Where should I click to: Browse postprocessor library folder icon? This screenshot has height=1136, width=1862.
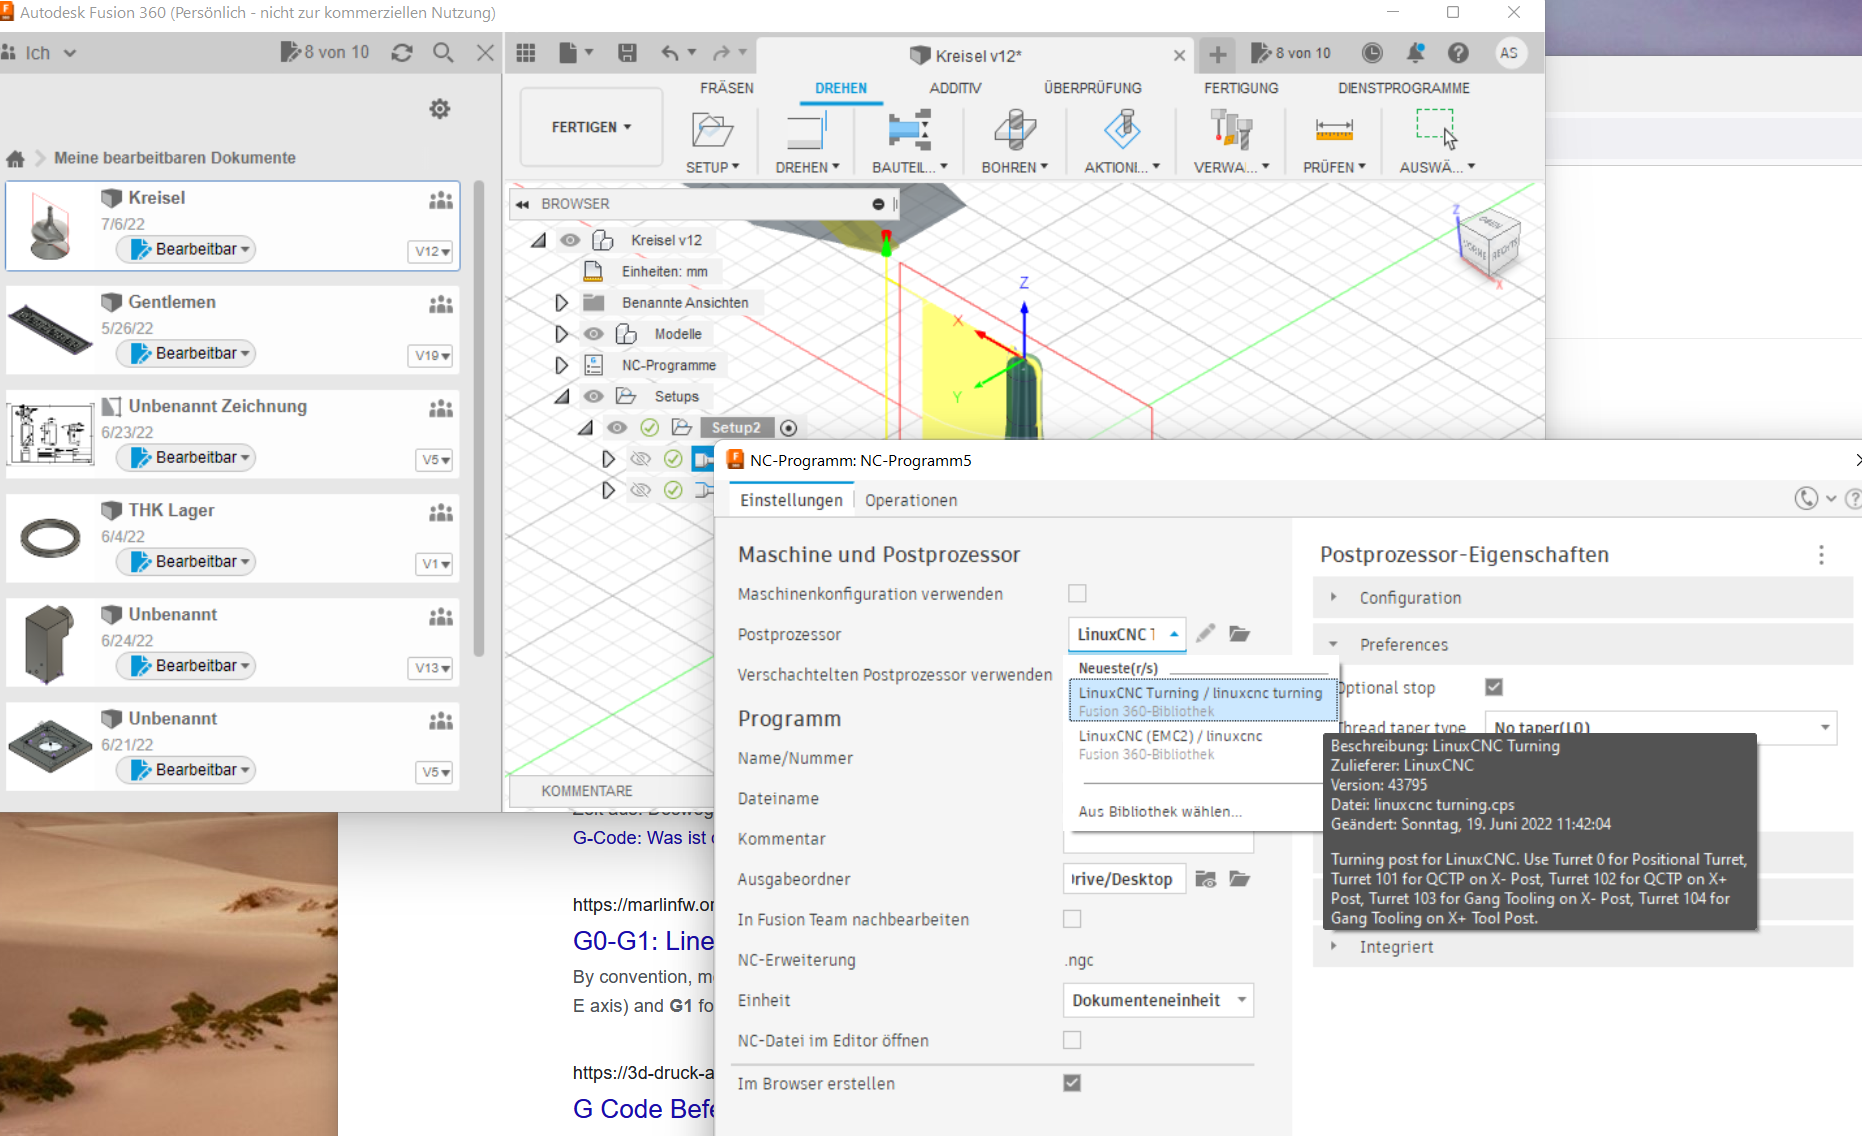coord(1240,633)
